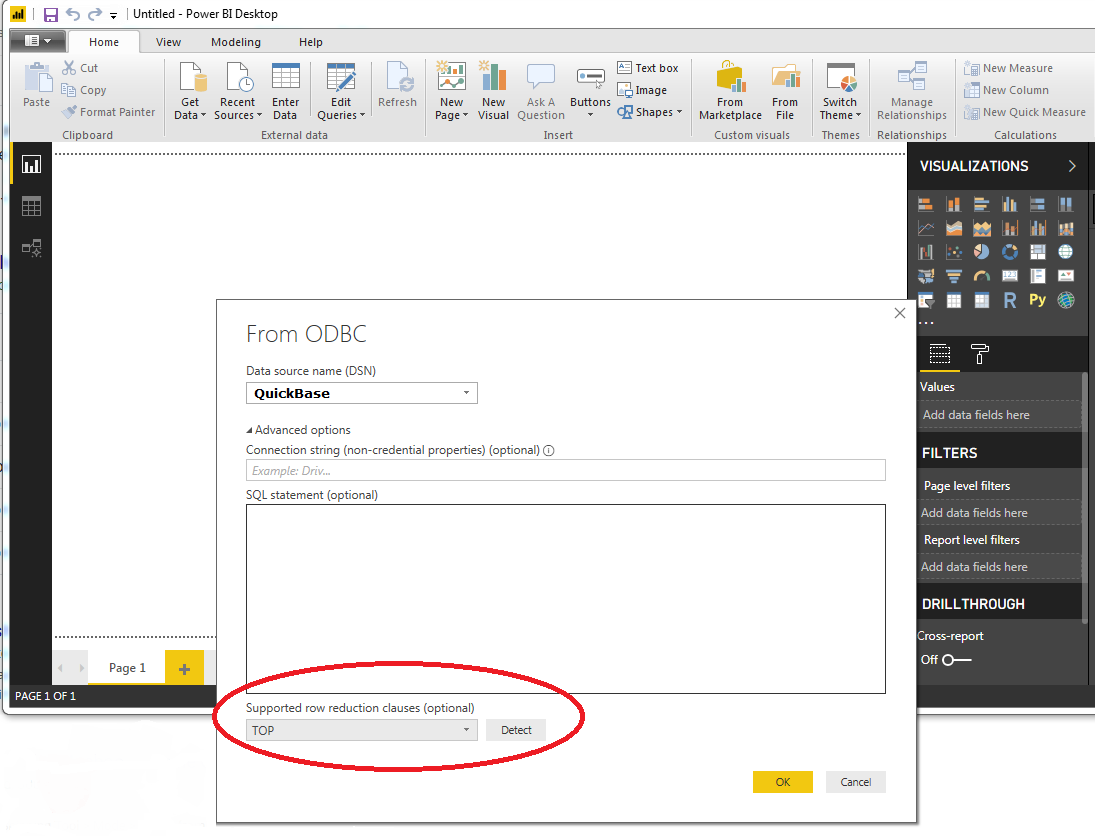Redo the last action
This screenshot has width=1095, height=836.
95,14
